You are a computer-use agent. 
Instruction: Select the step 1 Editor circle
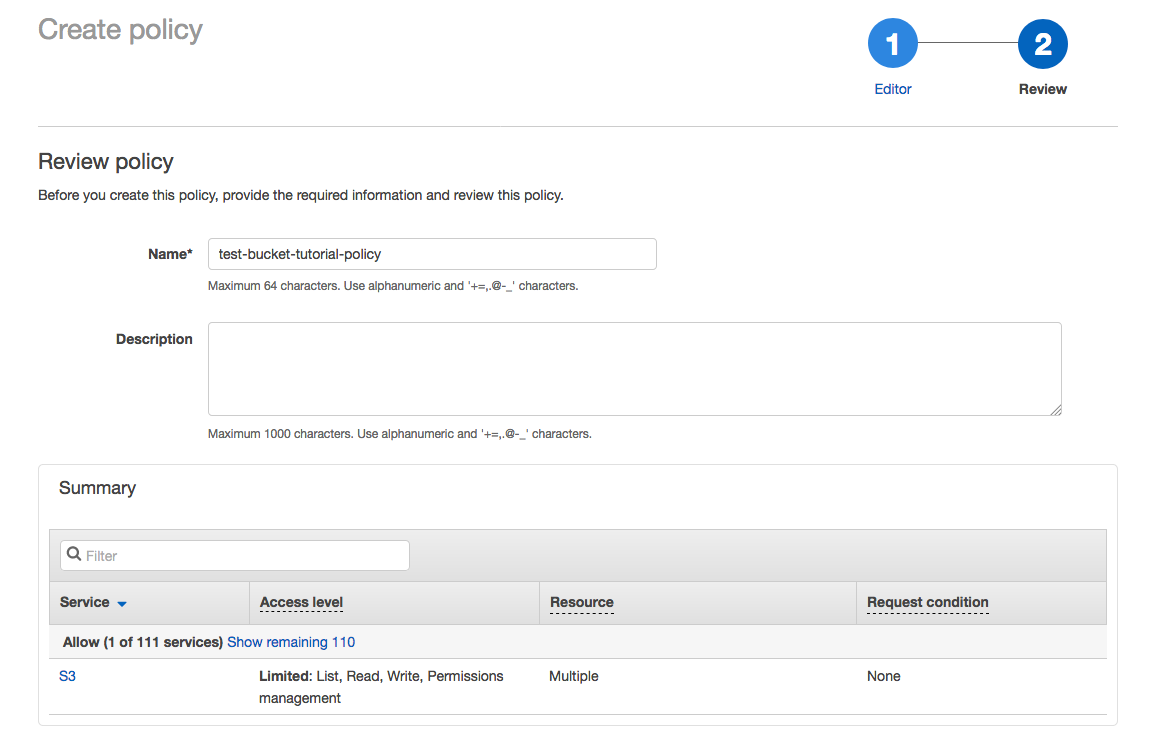(892, 43)
